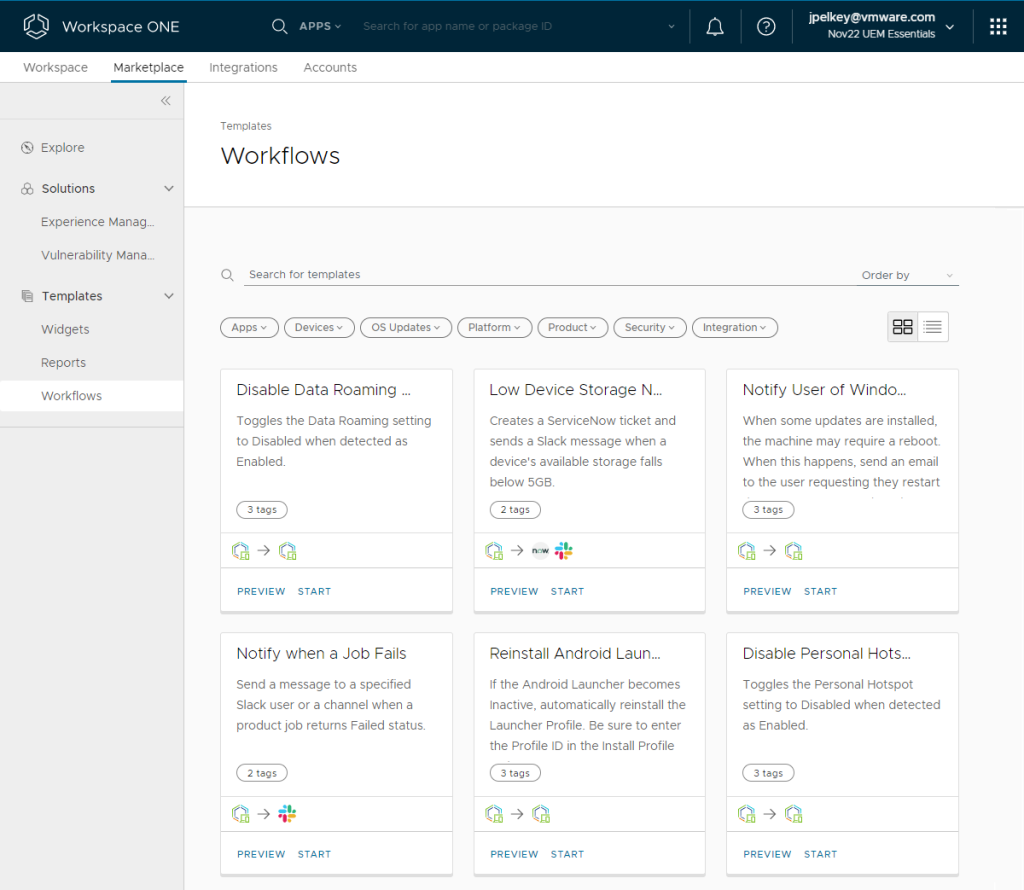The height and width of the screenshot is (890, 1024).
Task: Click the notifications bell icon
Action: 715,27
